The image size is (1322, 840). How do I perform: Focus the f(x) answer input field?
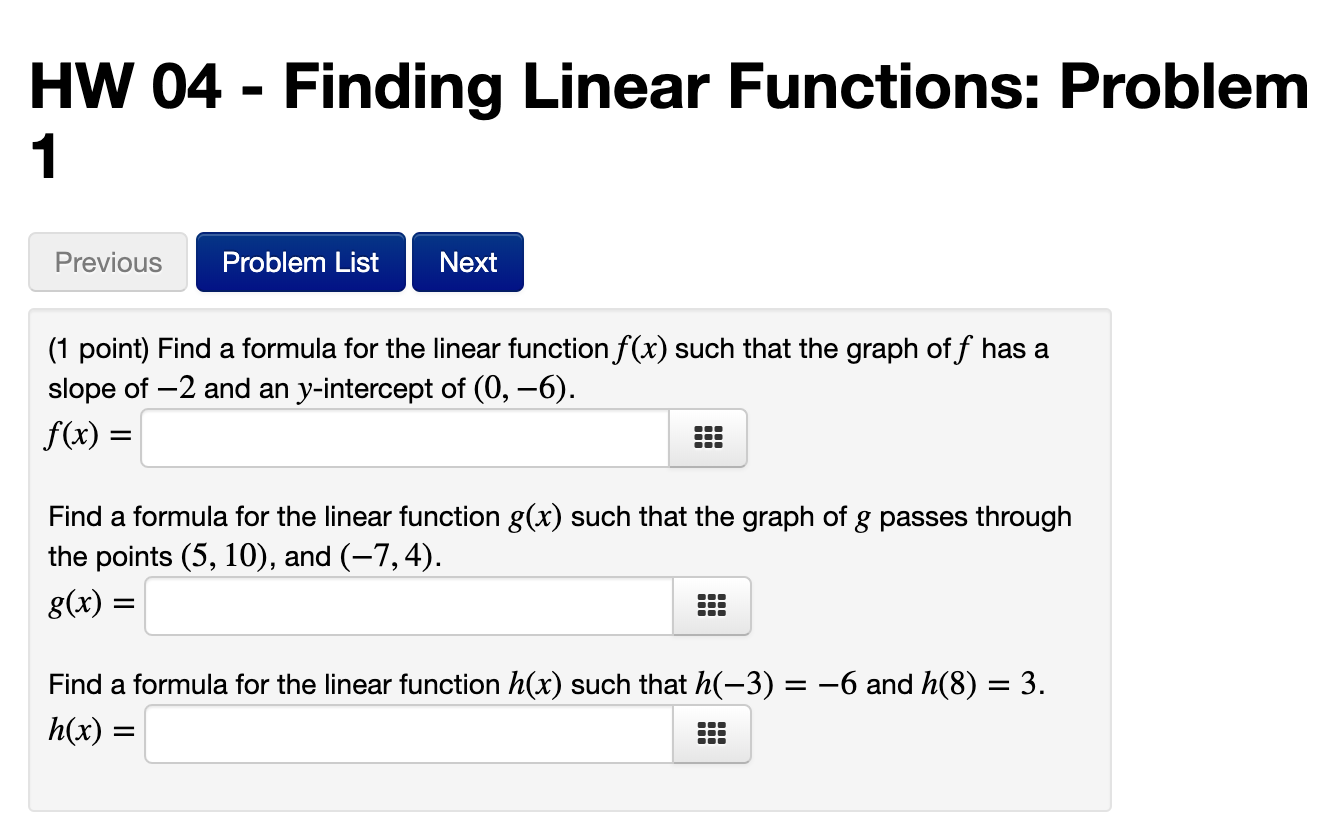[x=405, y=438]
